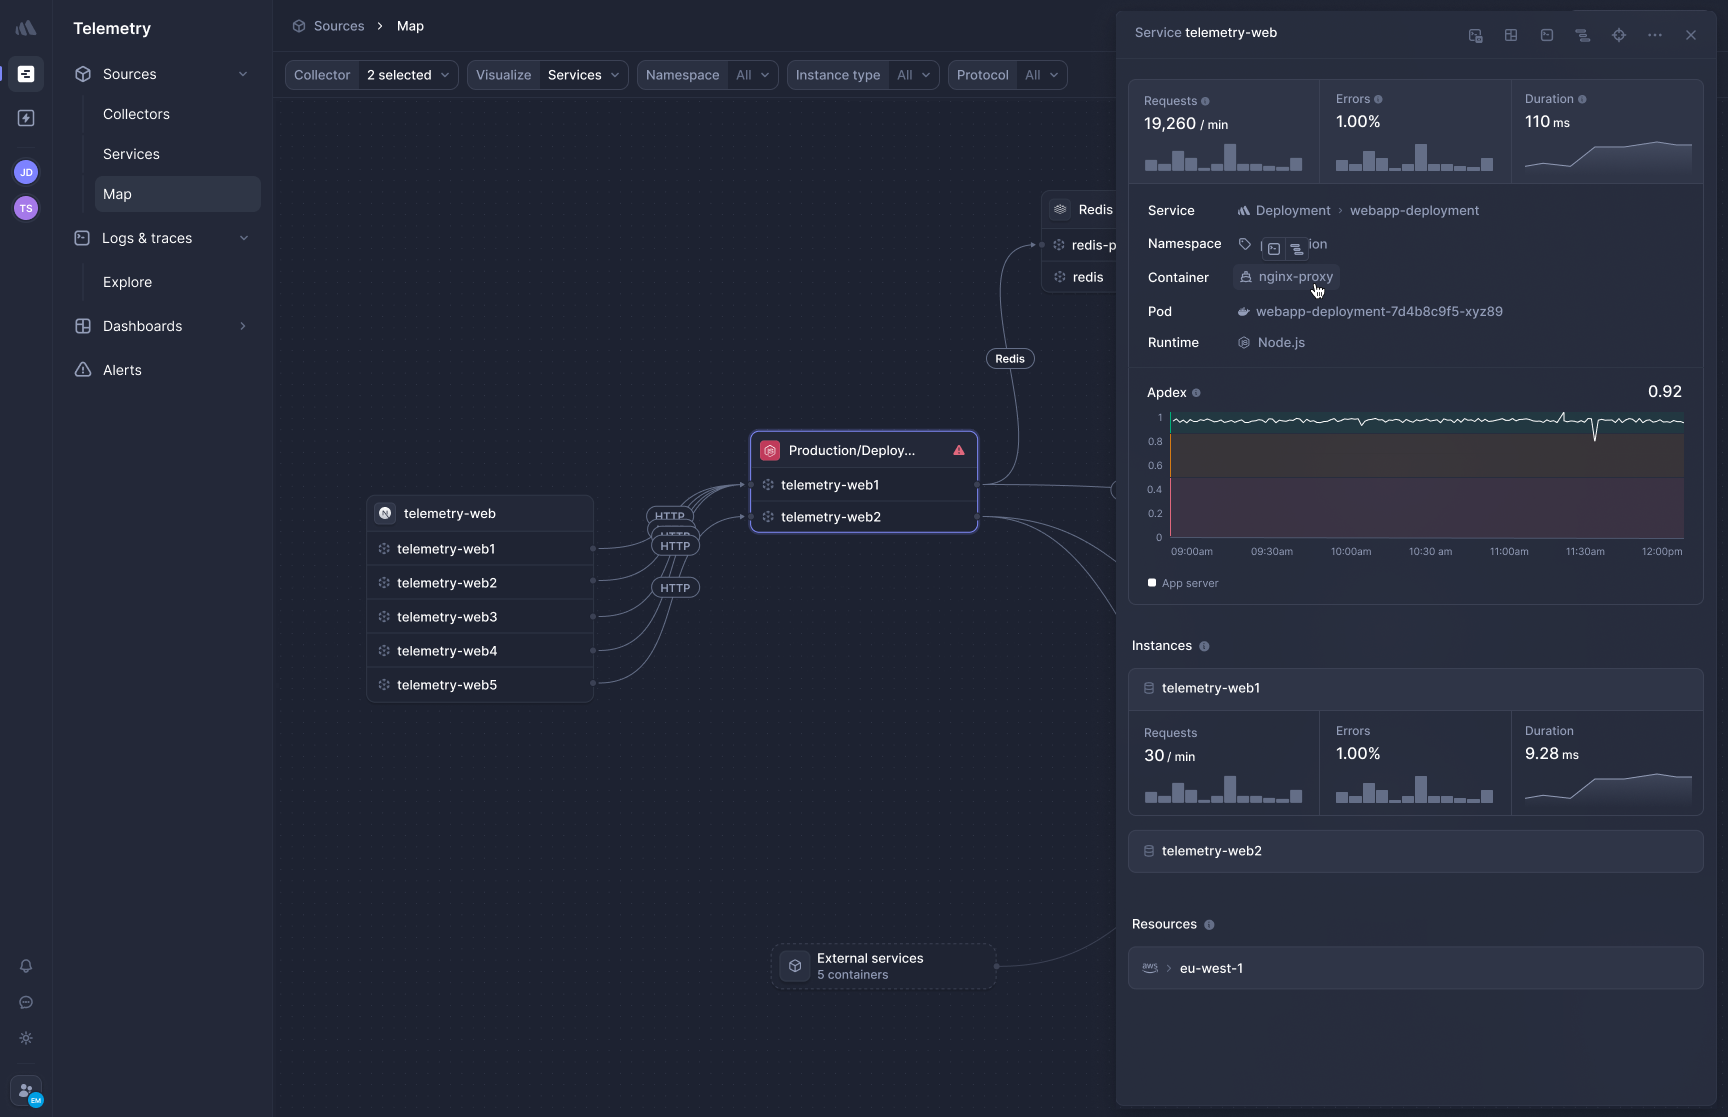Click the lightning bolt icon in the left sidebar
Screen dimensions: 1728x1117
point(26,118)
